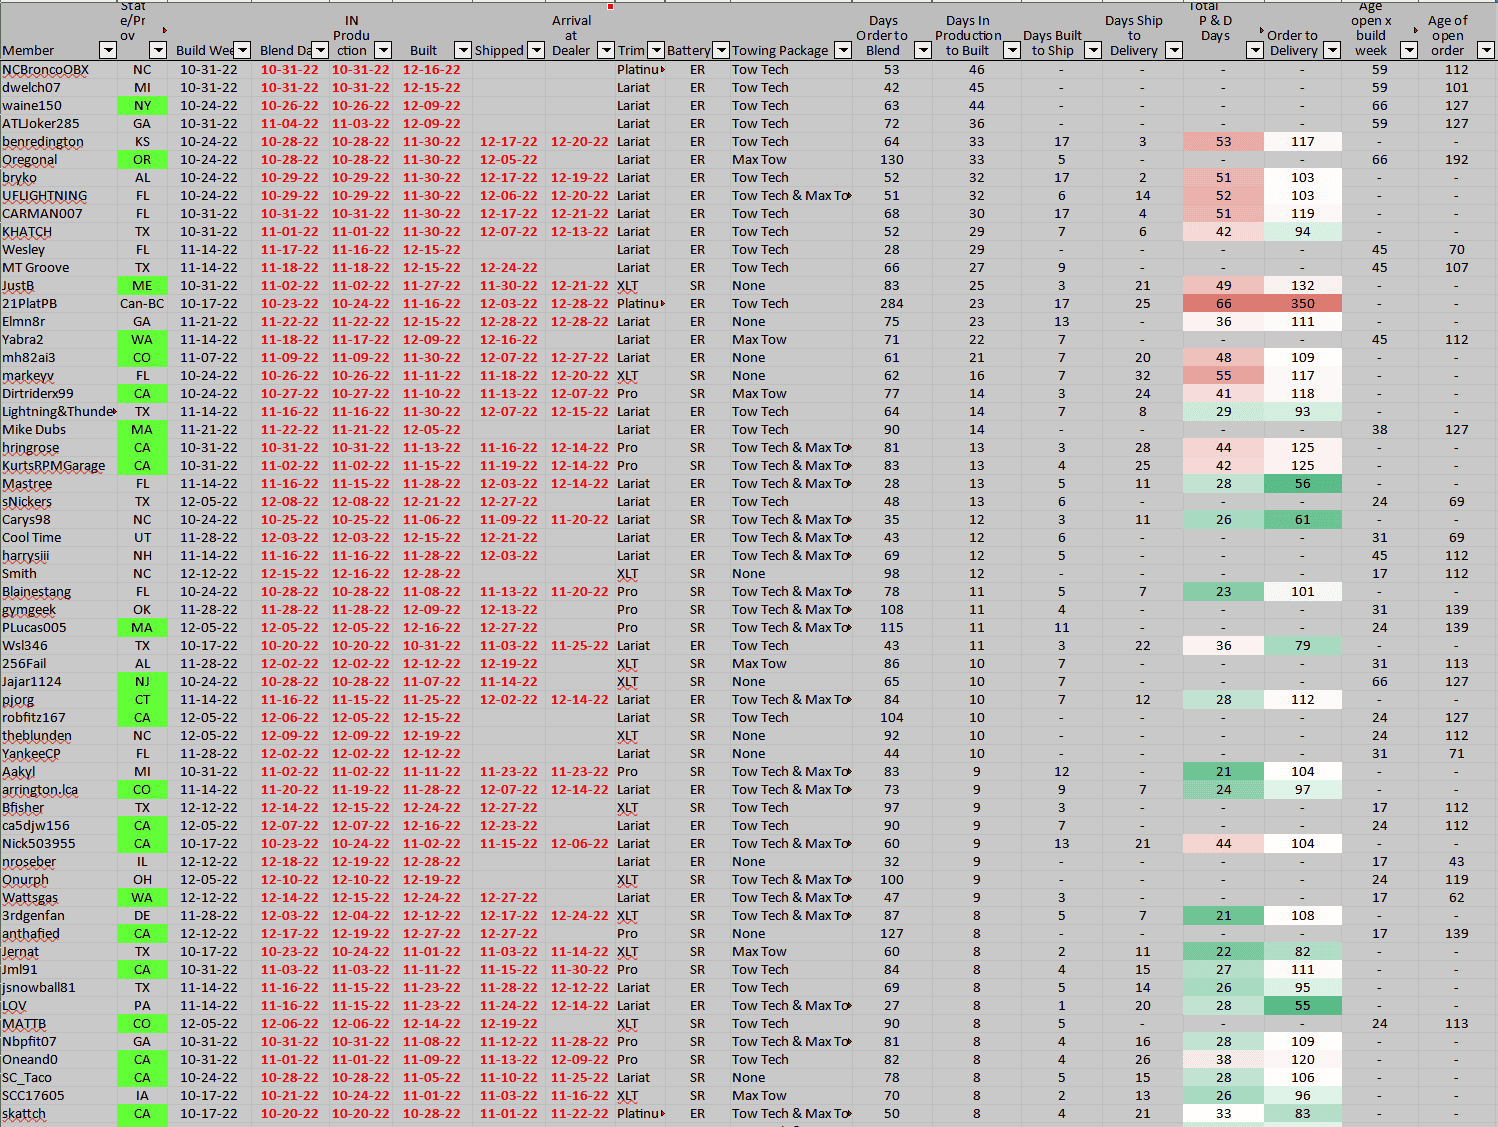This screenshot has width=1498, height=1127.
Task: Open Total P & D Days filter
Action: coord(1255,50)
